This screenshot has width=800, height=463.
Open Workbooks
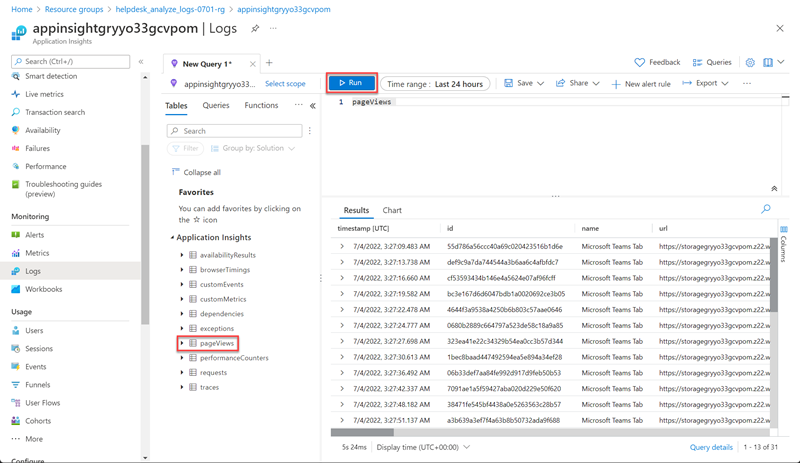click(x=44, y=289)
